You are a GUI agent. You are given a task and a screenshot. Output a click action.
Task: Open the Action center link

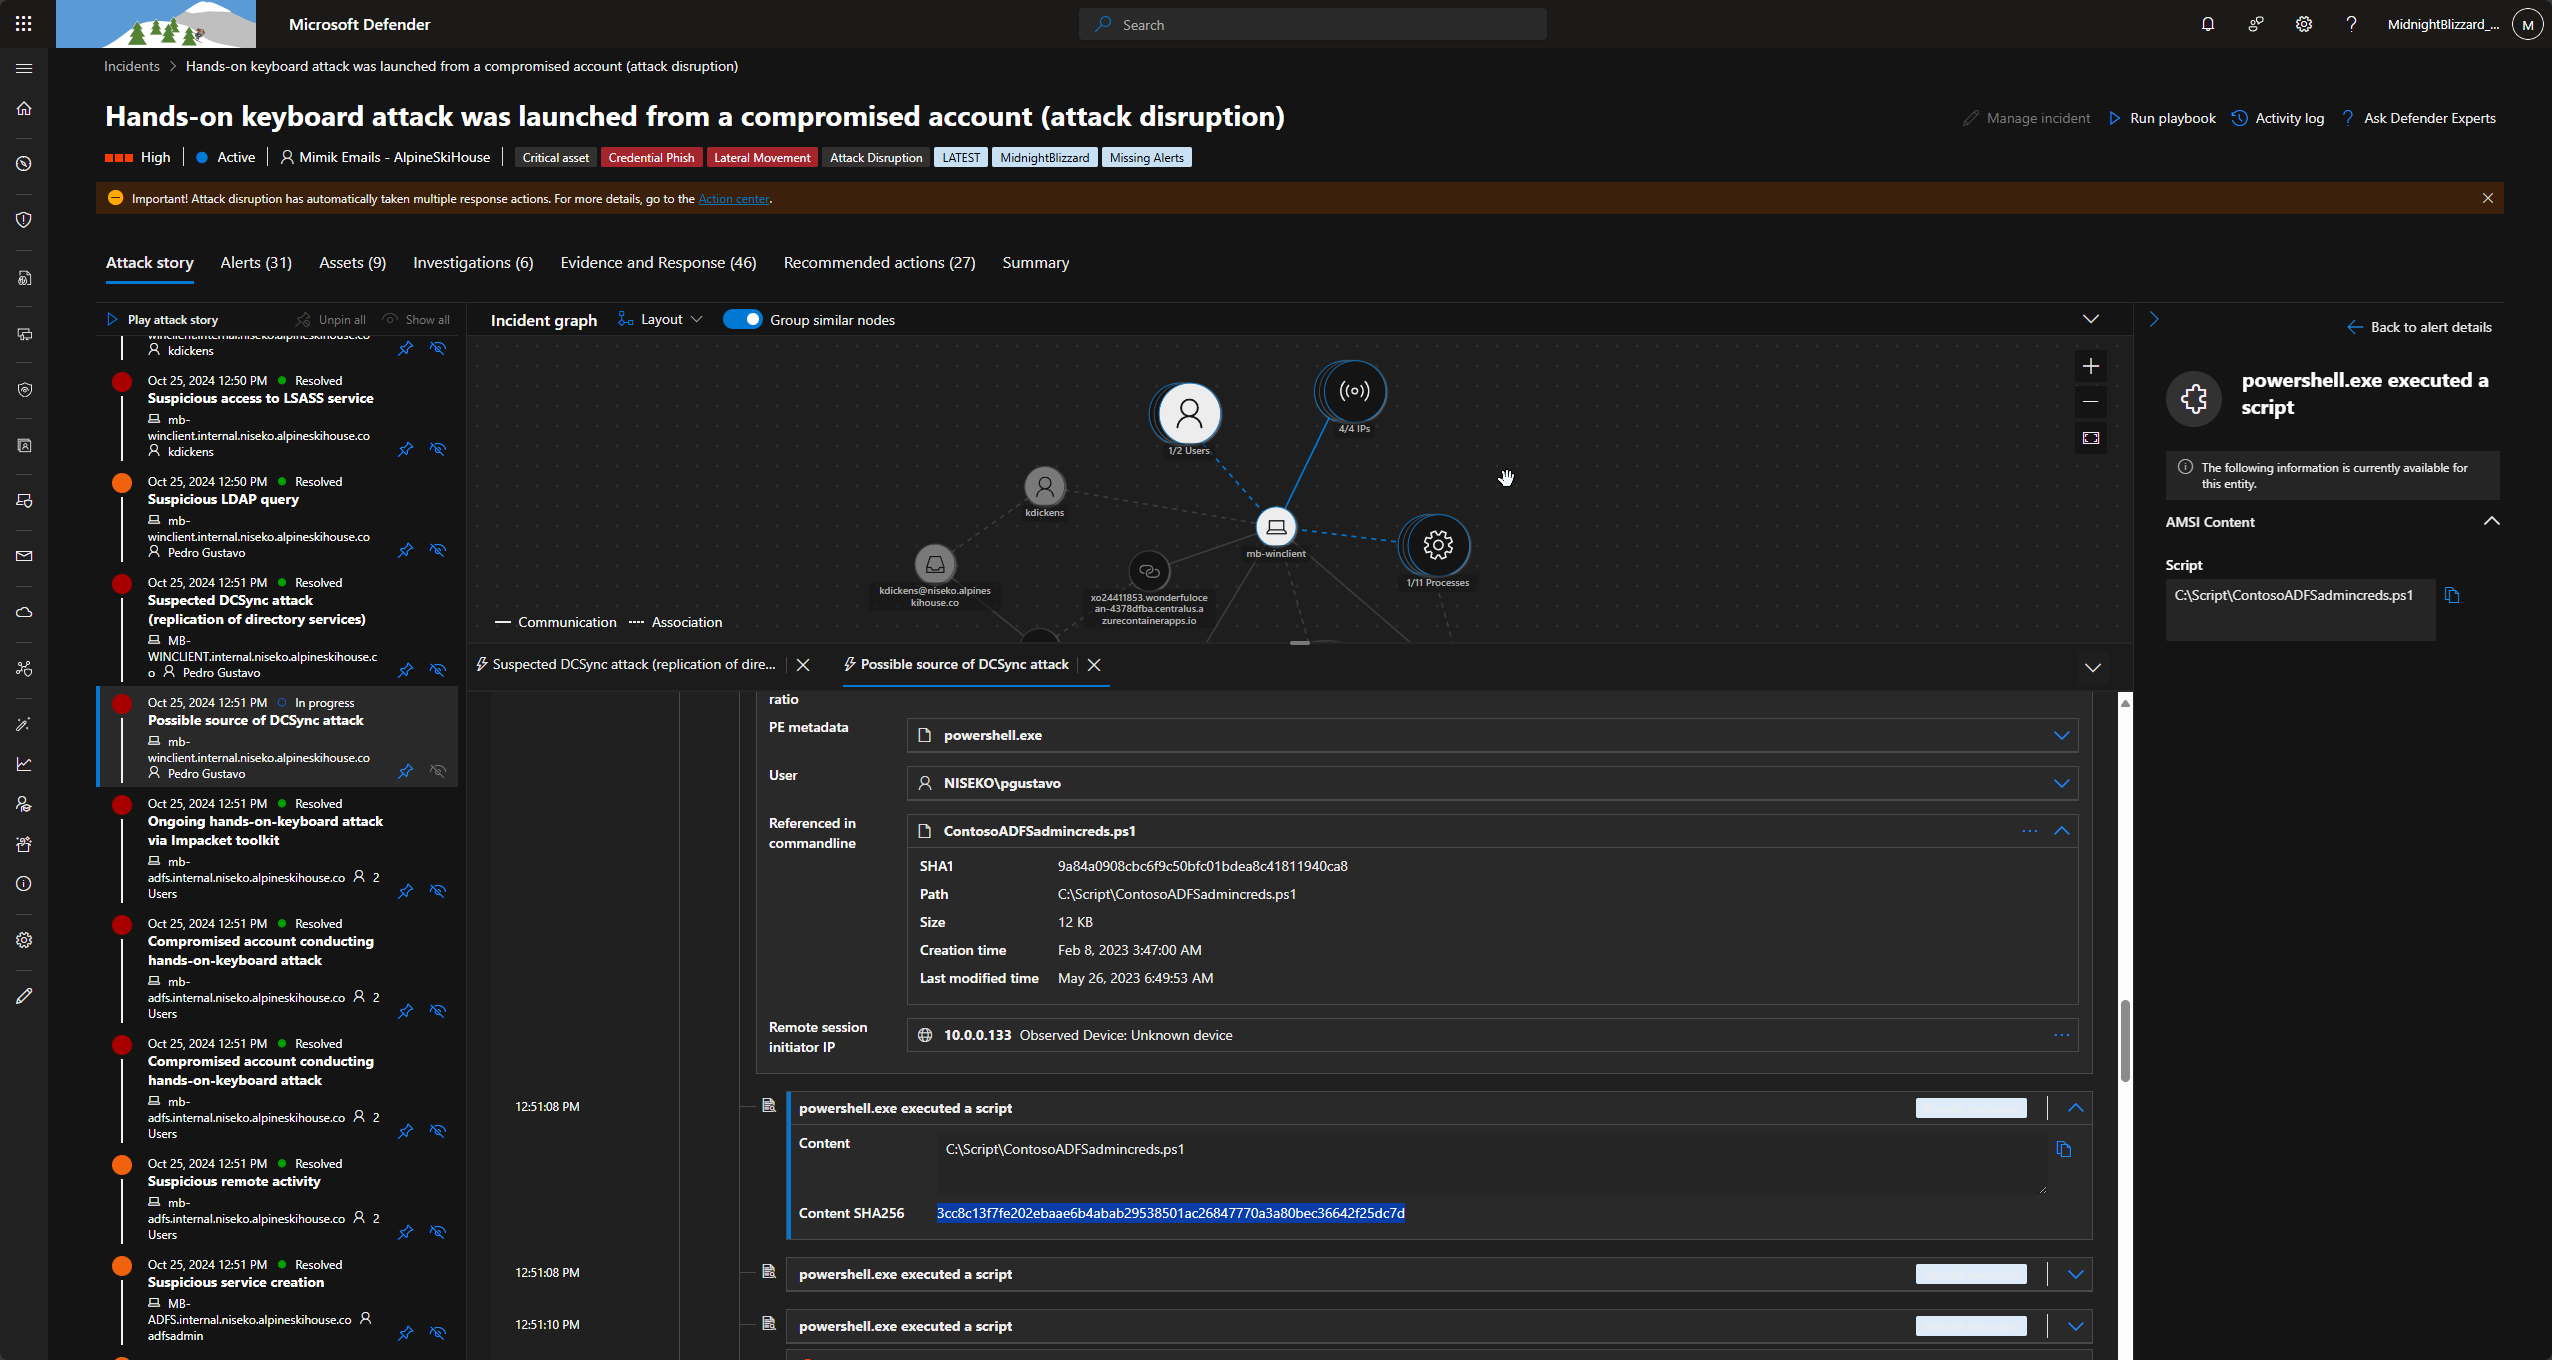tap(734, 198)
